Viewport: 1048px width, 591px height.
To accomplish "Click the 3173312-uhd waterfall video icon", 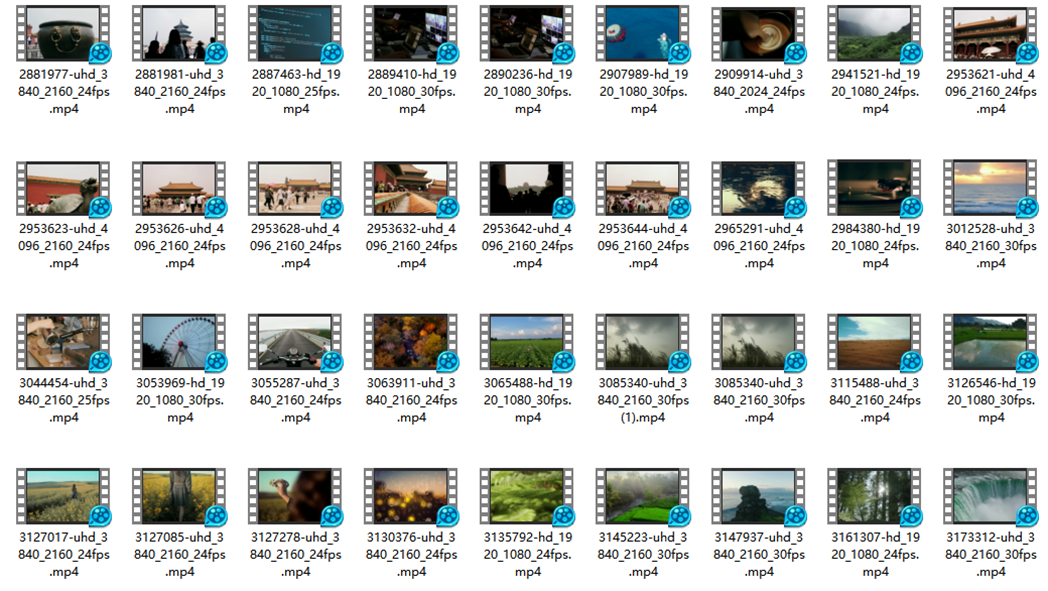I will 991,496.
